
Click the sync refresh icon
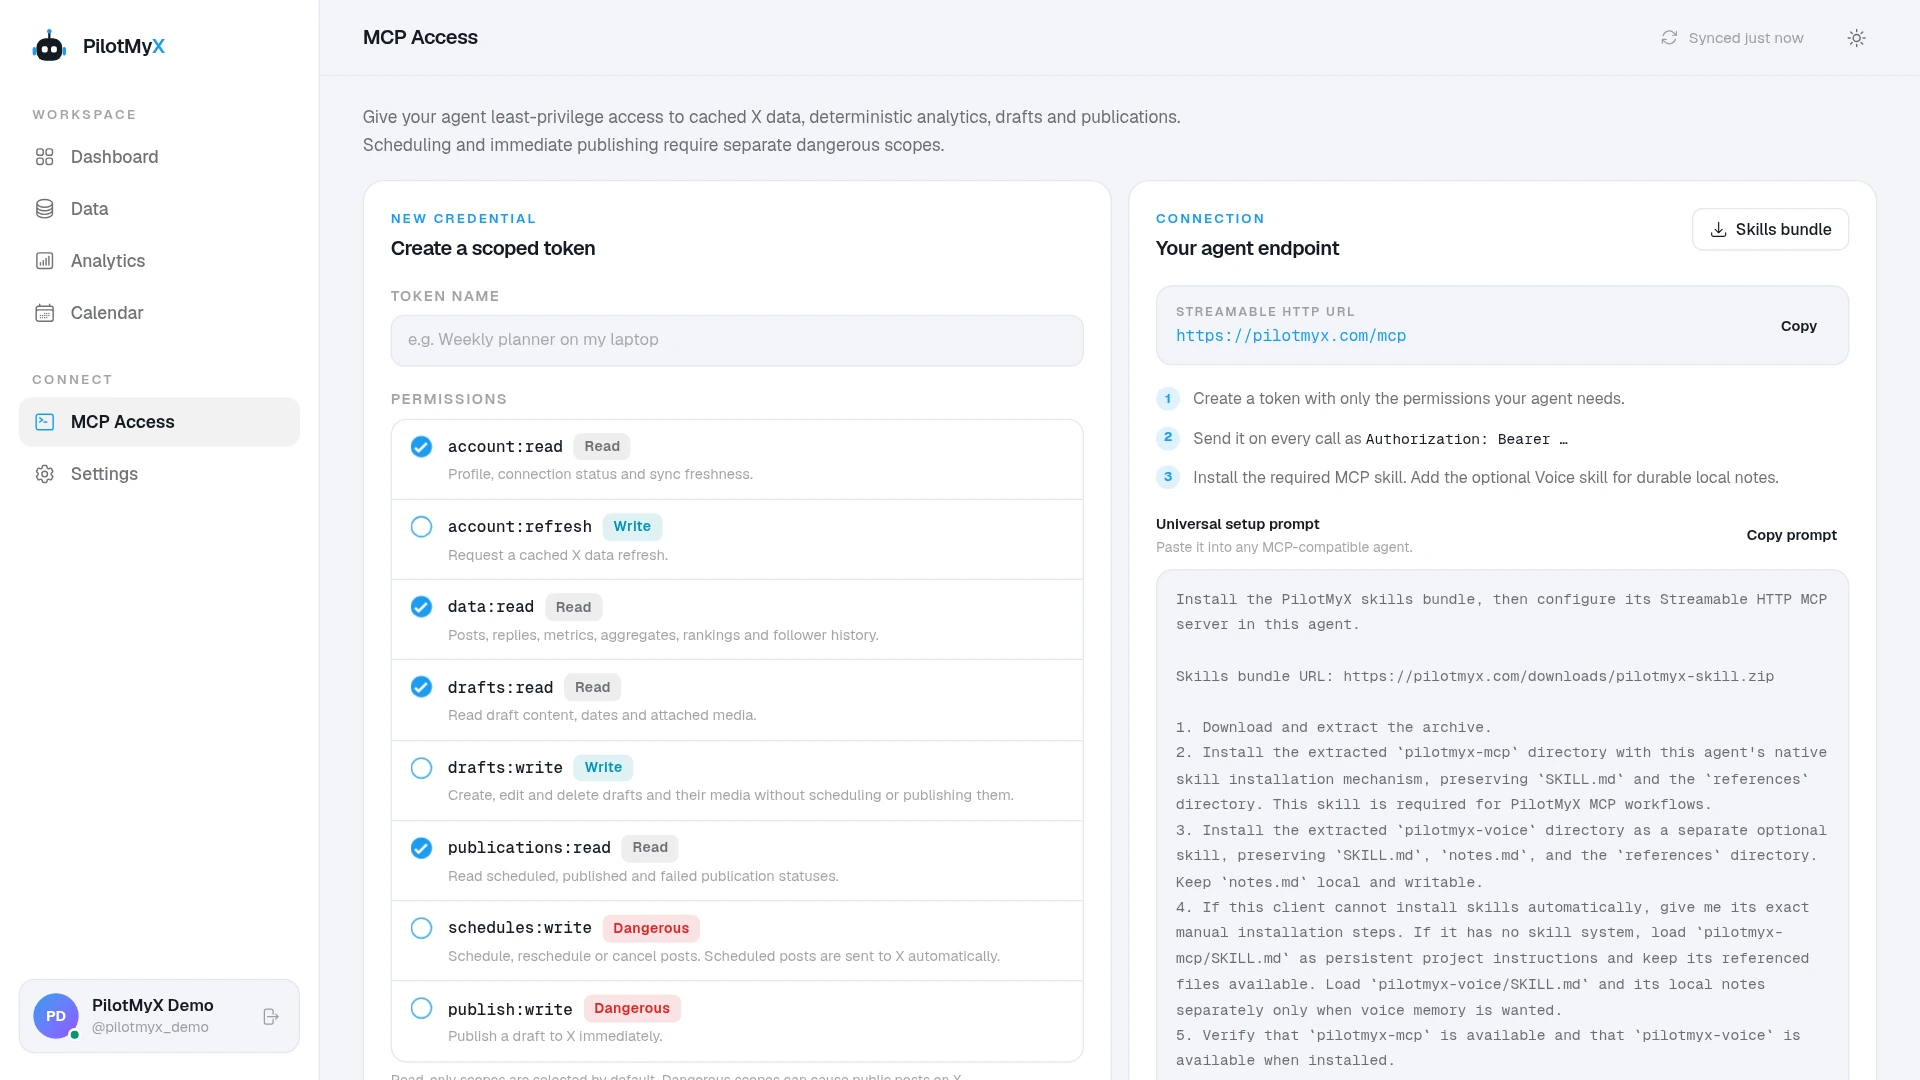(x=1669, y=38)
